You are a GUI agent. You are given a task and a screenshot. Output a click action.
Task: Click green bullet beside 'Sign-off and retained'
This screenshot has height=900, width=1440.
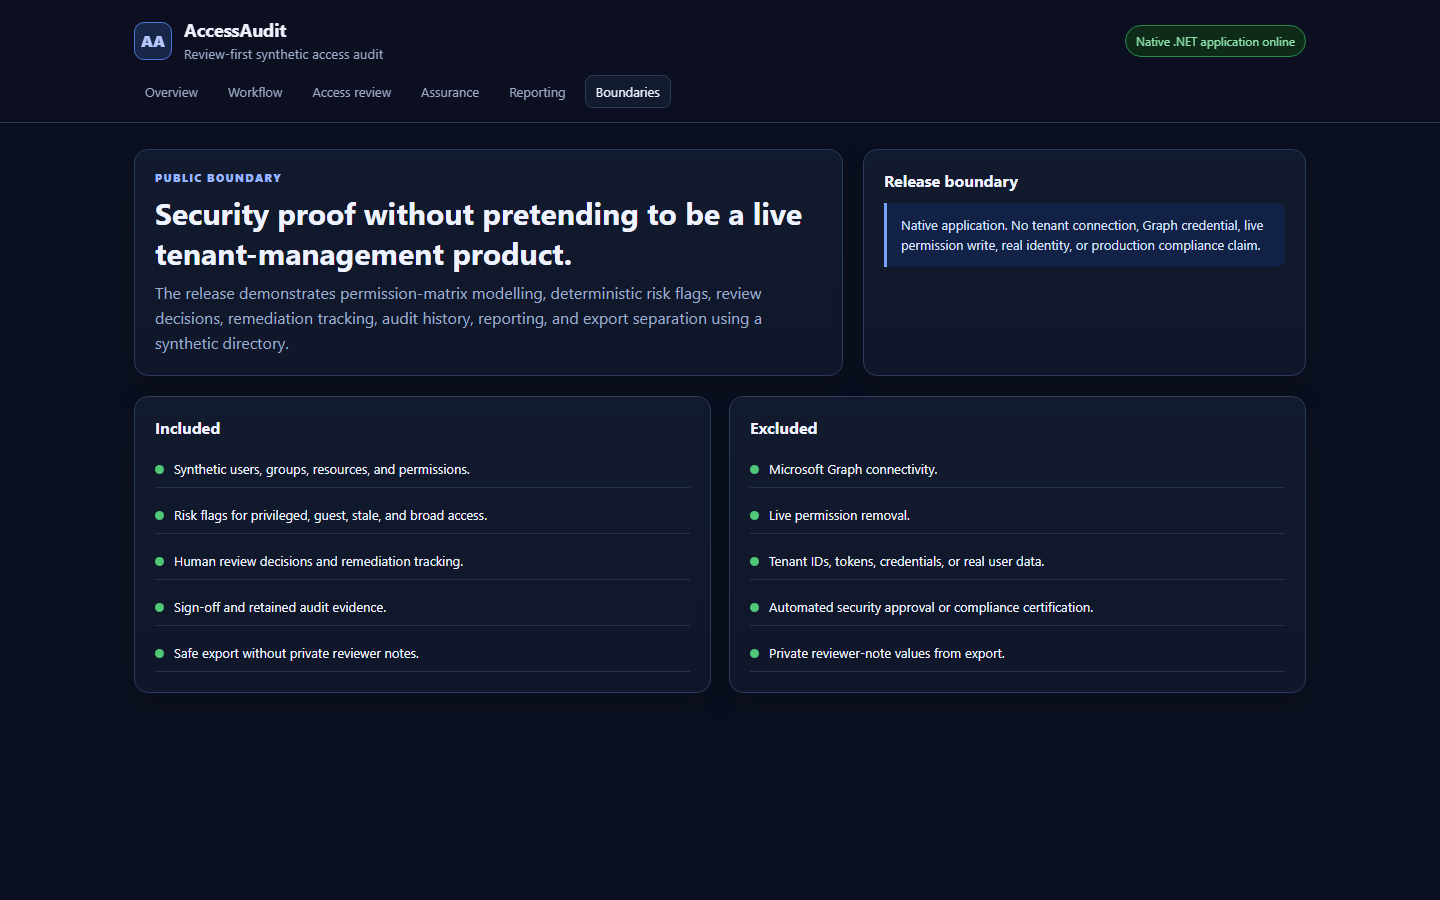(x=159, y=607)
